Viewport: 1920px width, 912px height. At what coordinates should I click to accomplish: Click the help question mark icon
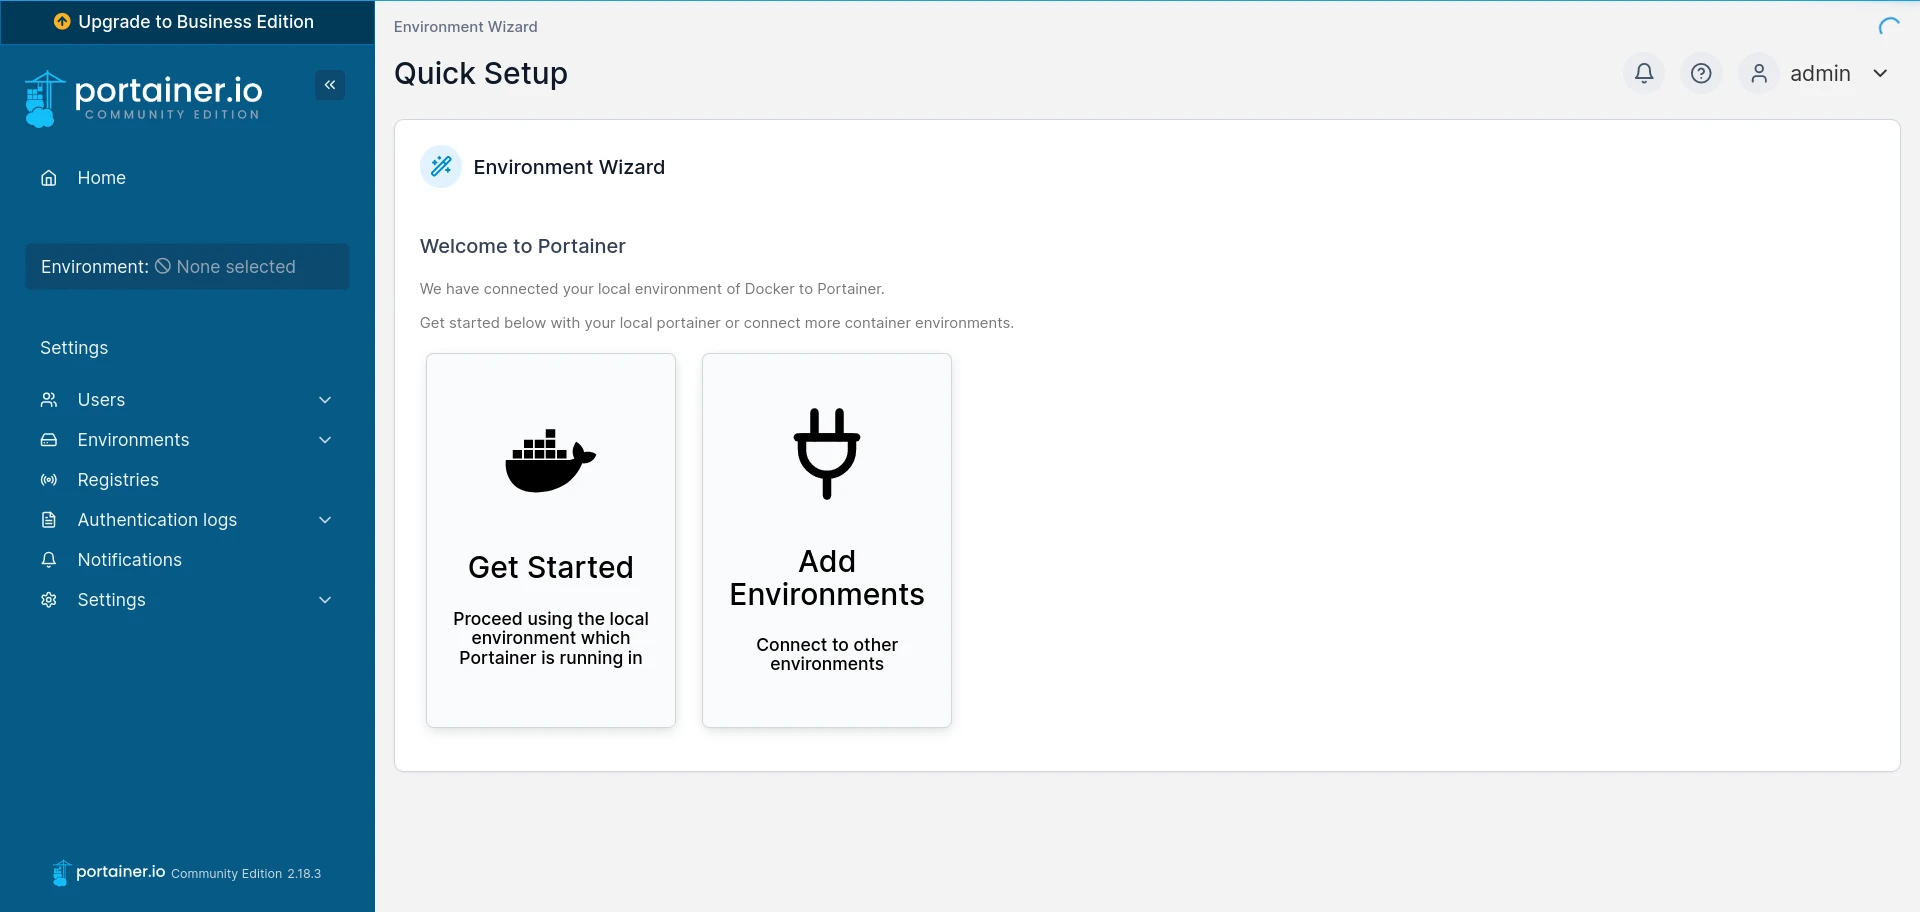coord(1701,73)
